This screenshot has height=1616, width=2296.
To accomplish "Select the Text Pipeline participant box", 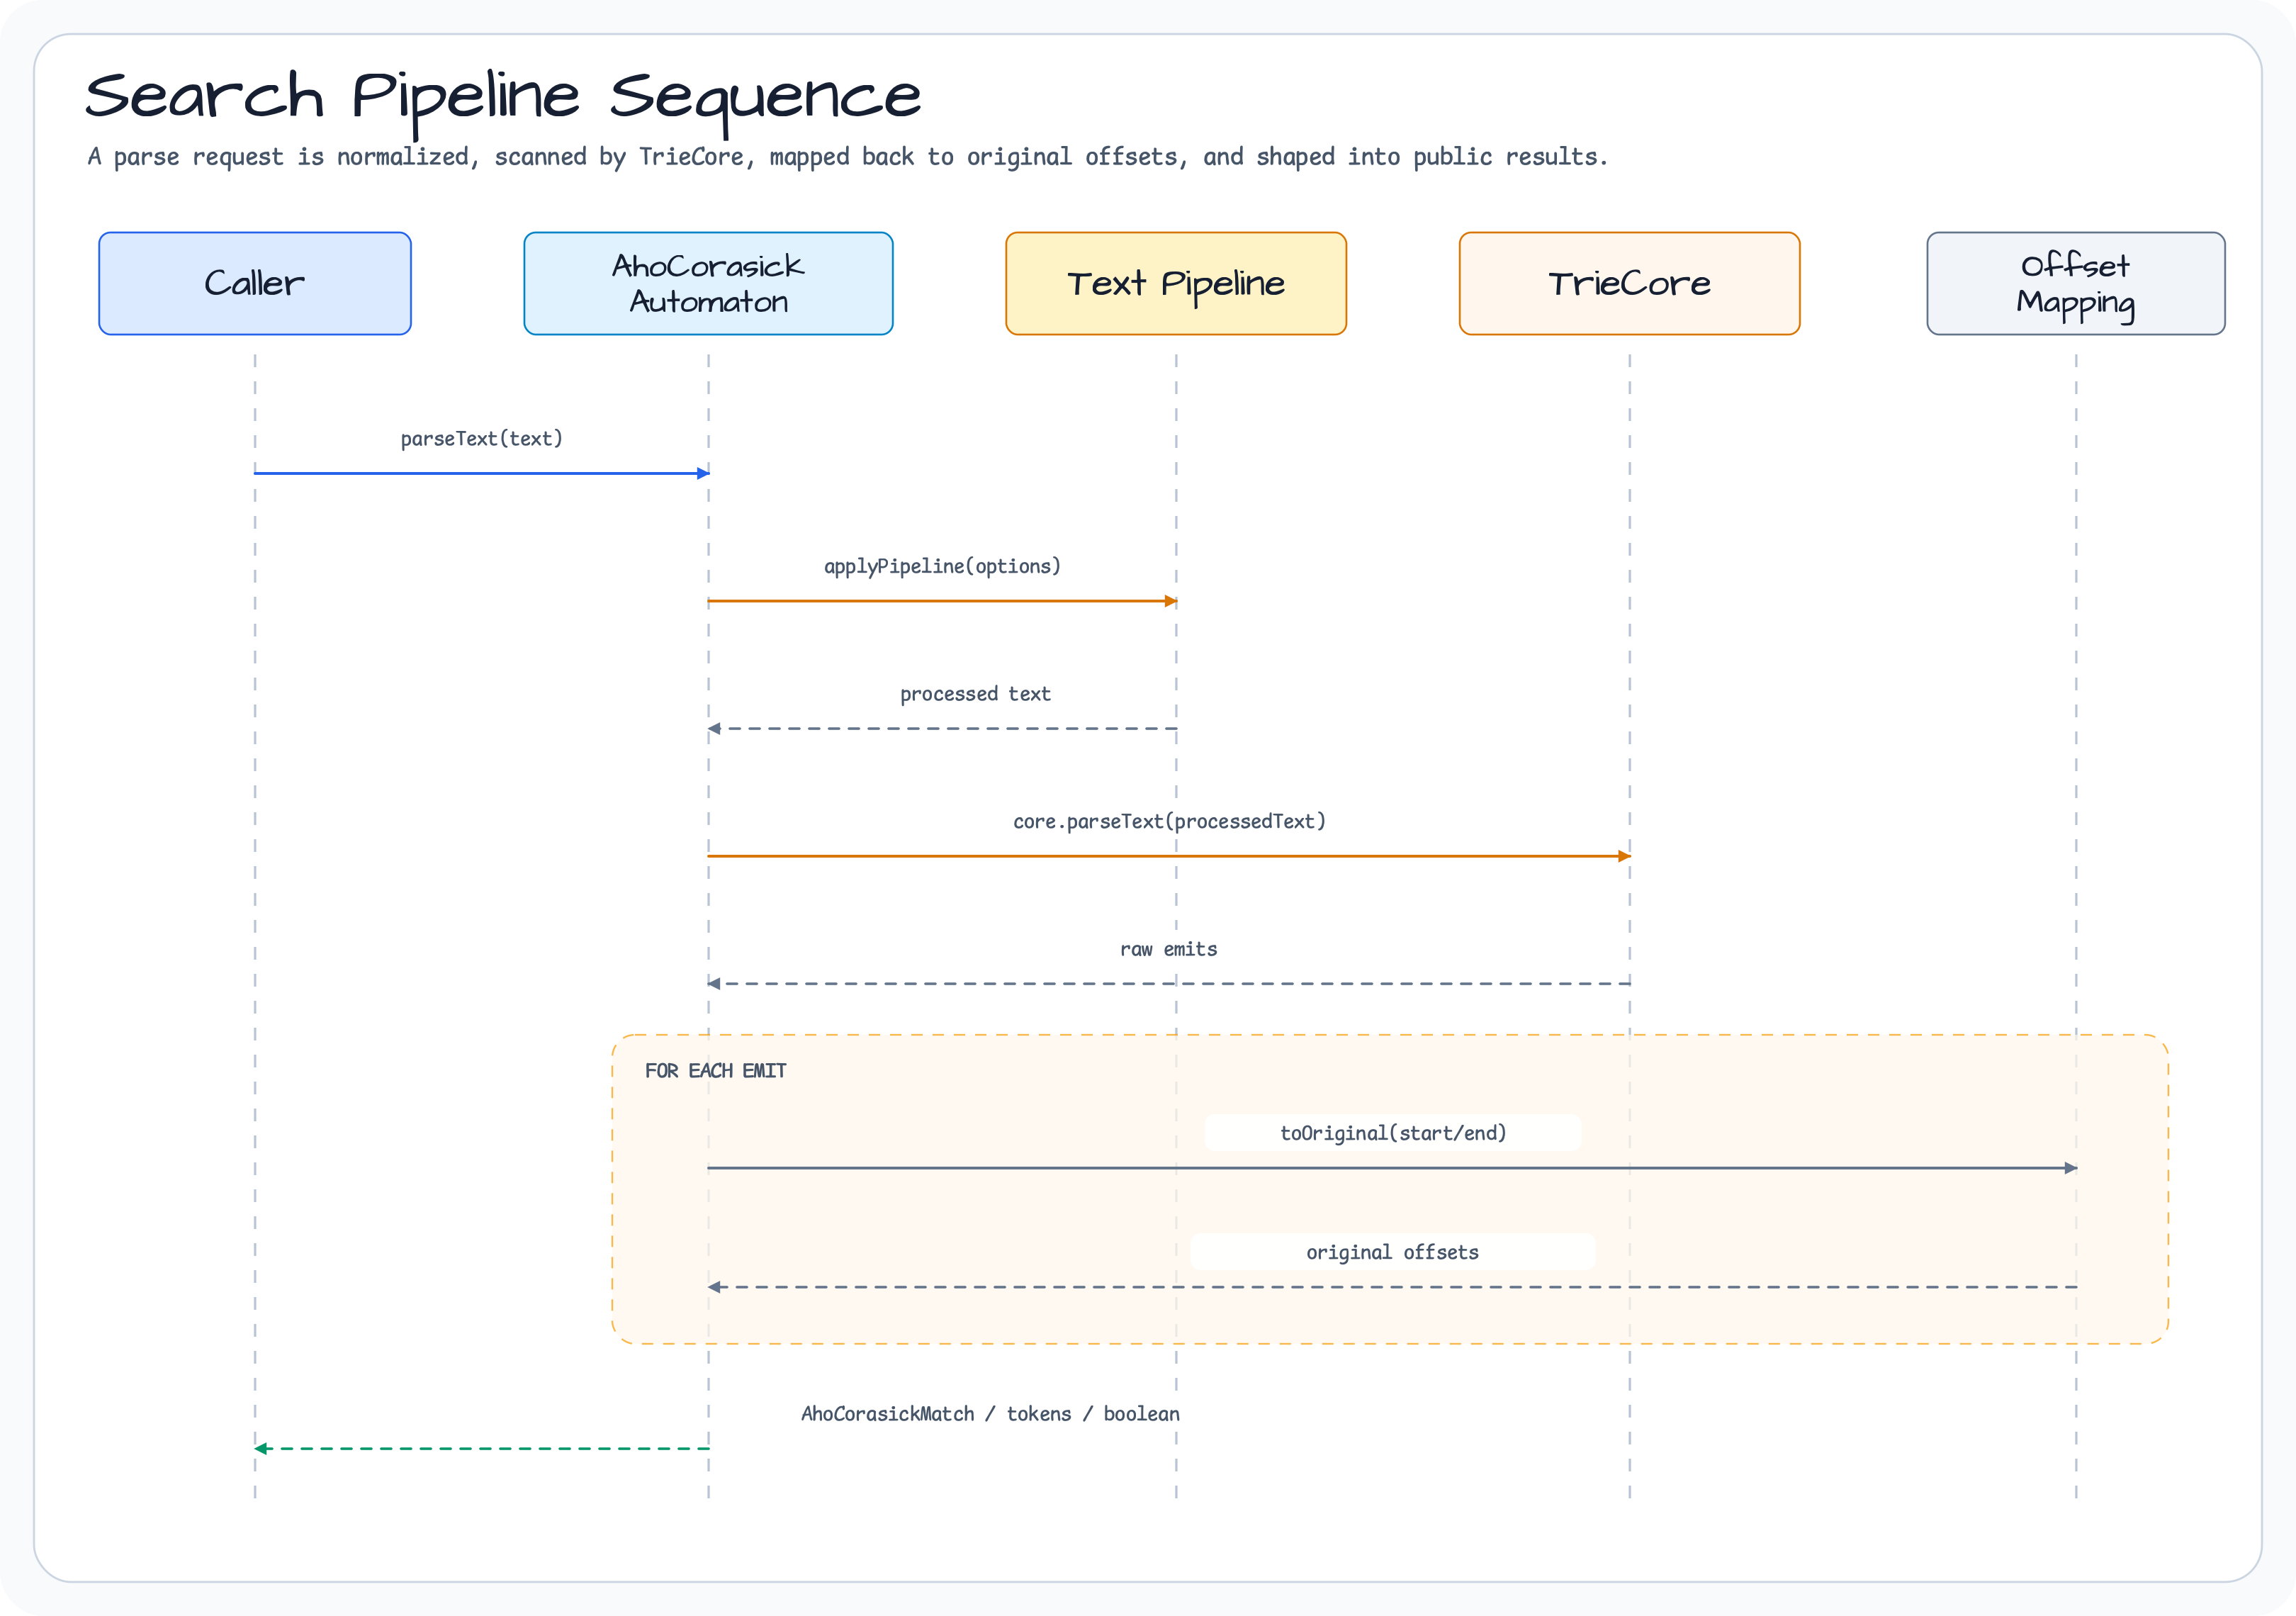I will pos(1176,283).
